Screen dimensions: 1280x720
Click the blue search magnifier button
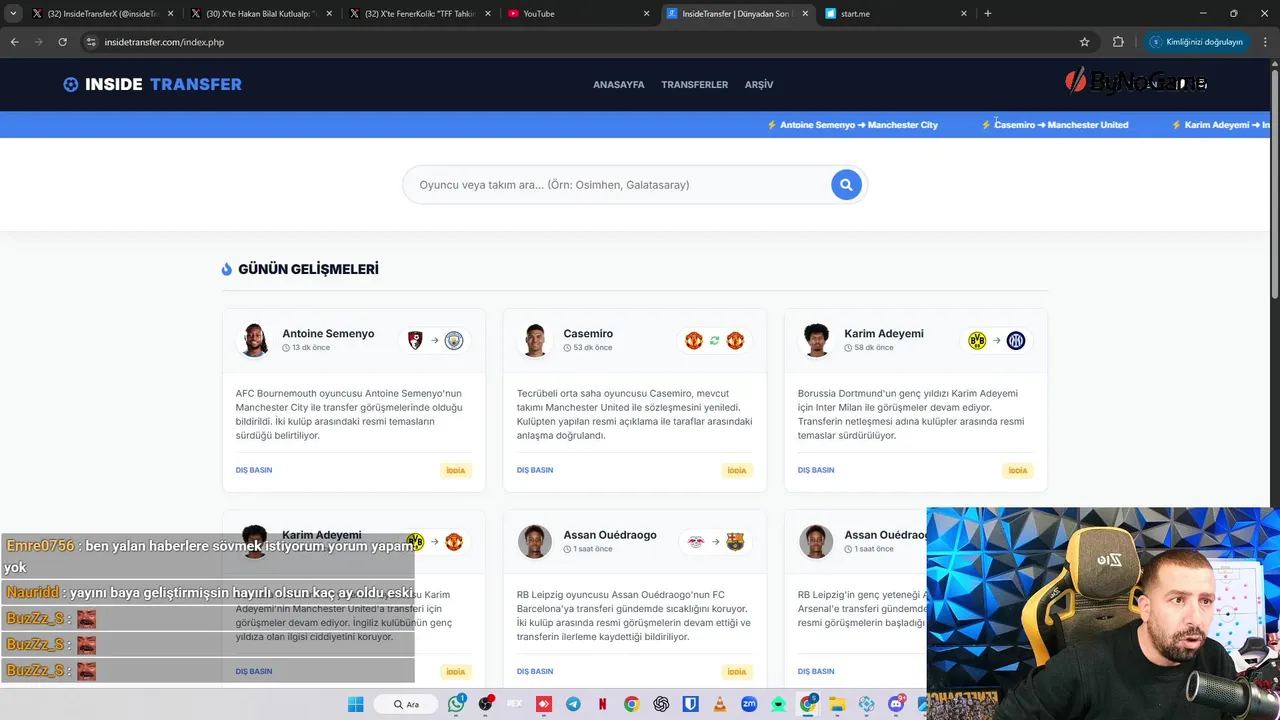846,184
